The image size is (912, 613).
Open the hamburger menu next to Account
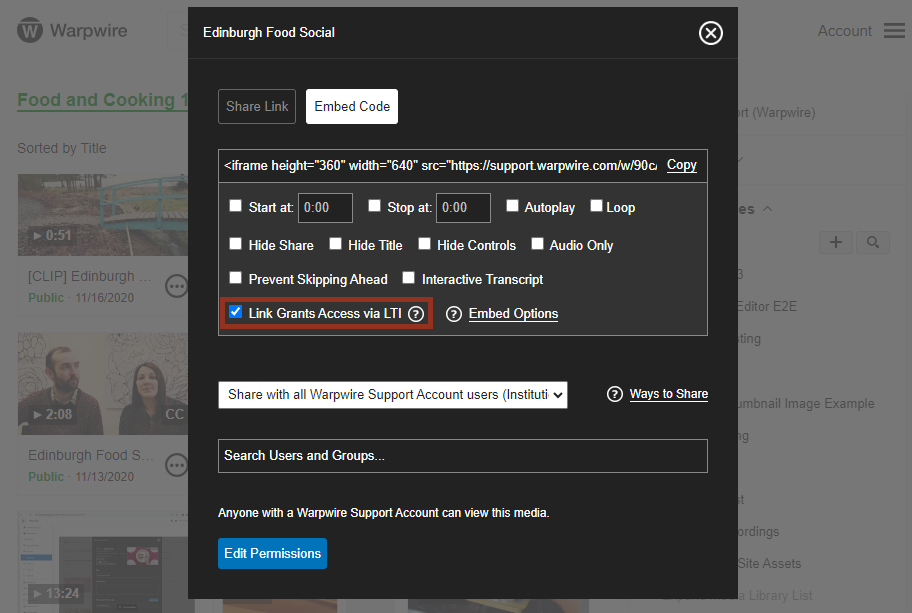(x=894, y=31)
